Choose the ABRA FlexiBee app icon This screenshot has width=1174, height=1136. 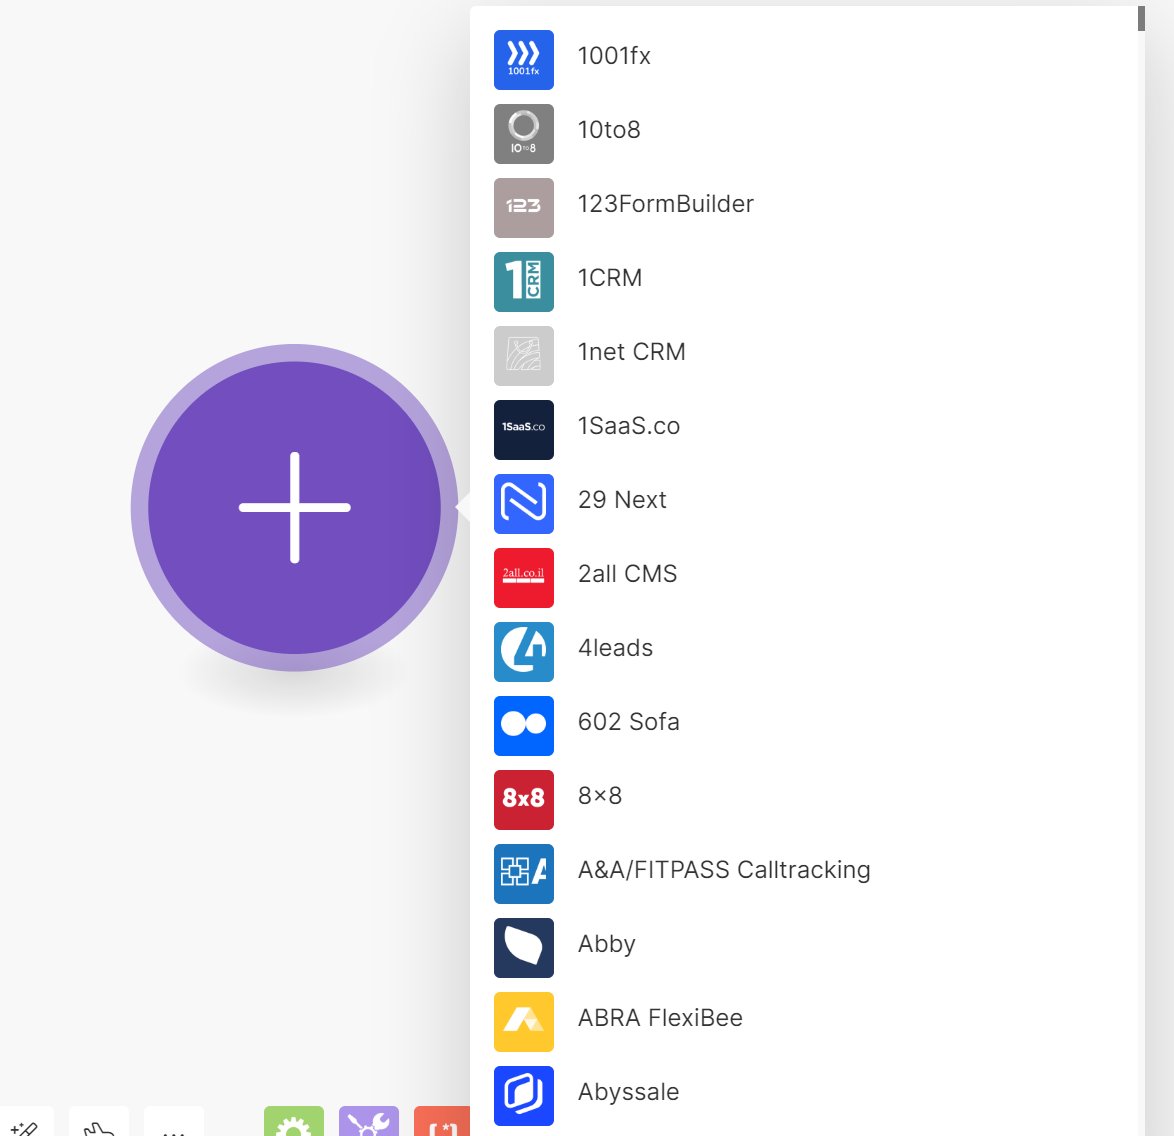pos(523,1022)
